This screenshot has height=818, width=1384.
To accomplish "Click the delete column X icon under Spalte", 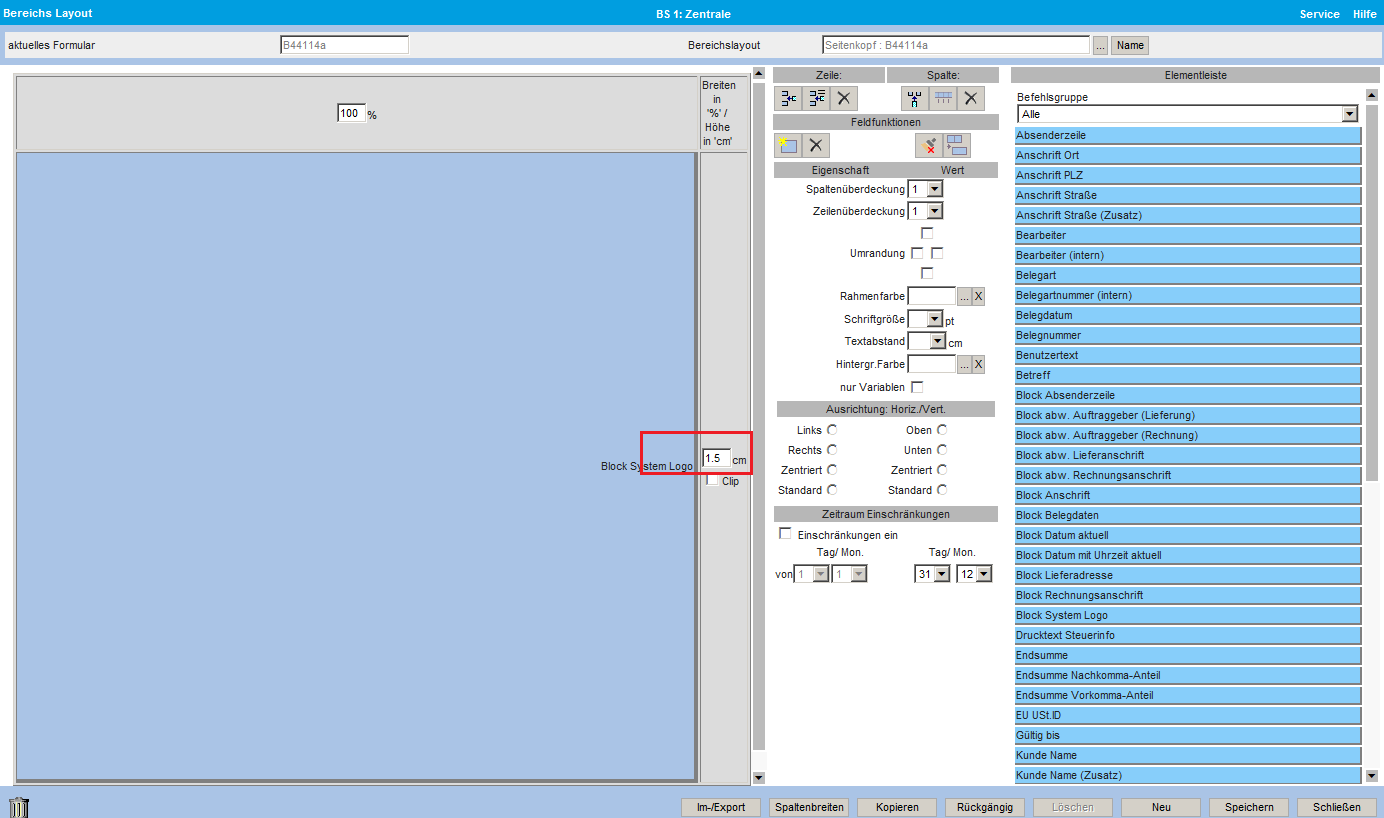I will click(x=970, y=98).
